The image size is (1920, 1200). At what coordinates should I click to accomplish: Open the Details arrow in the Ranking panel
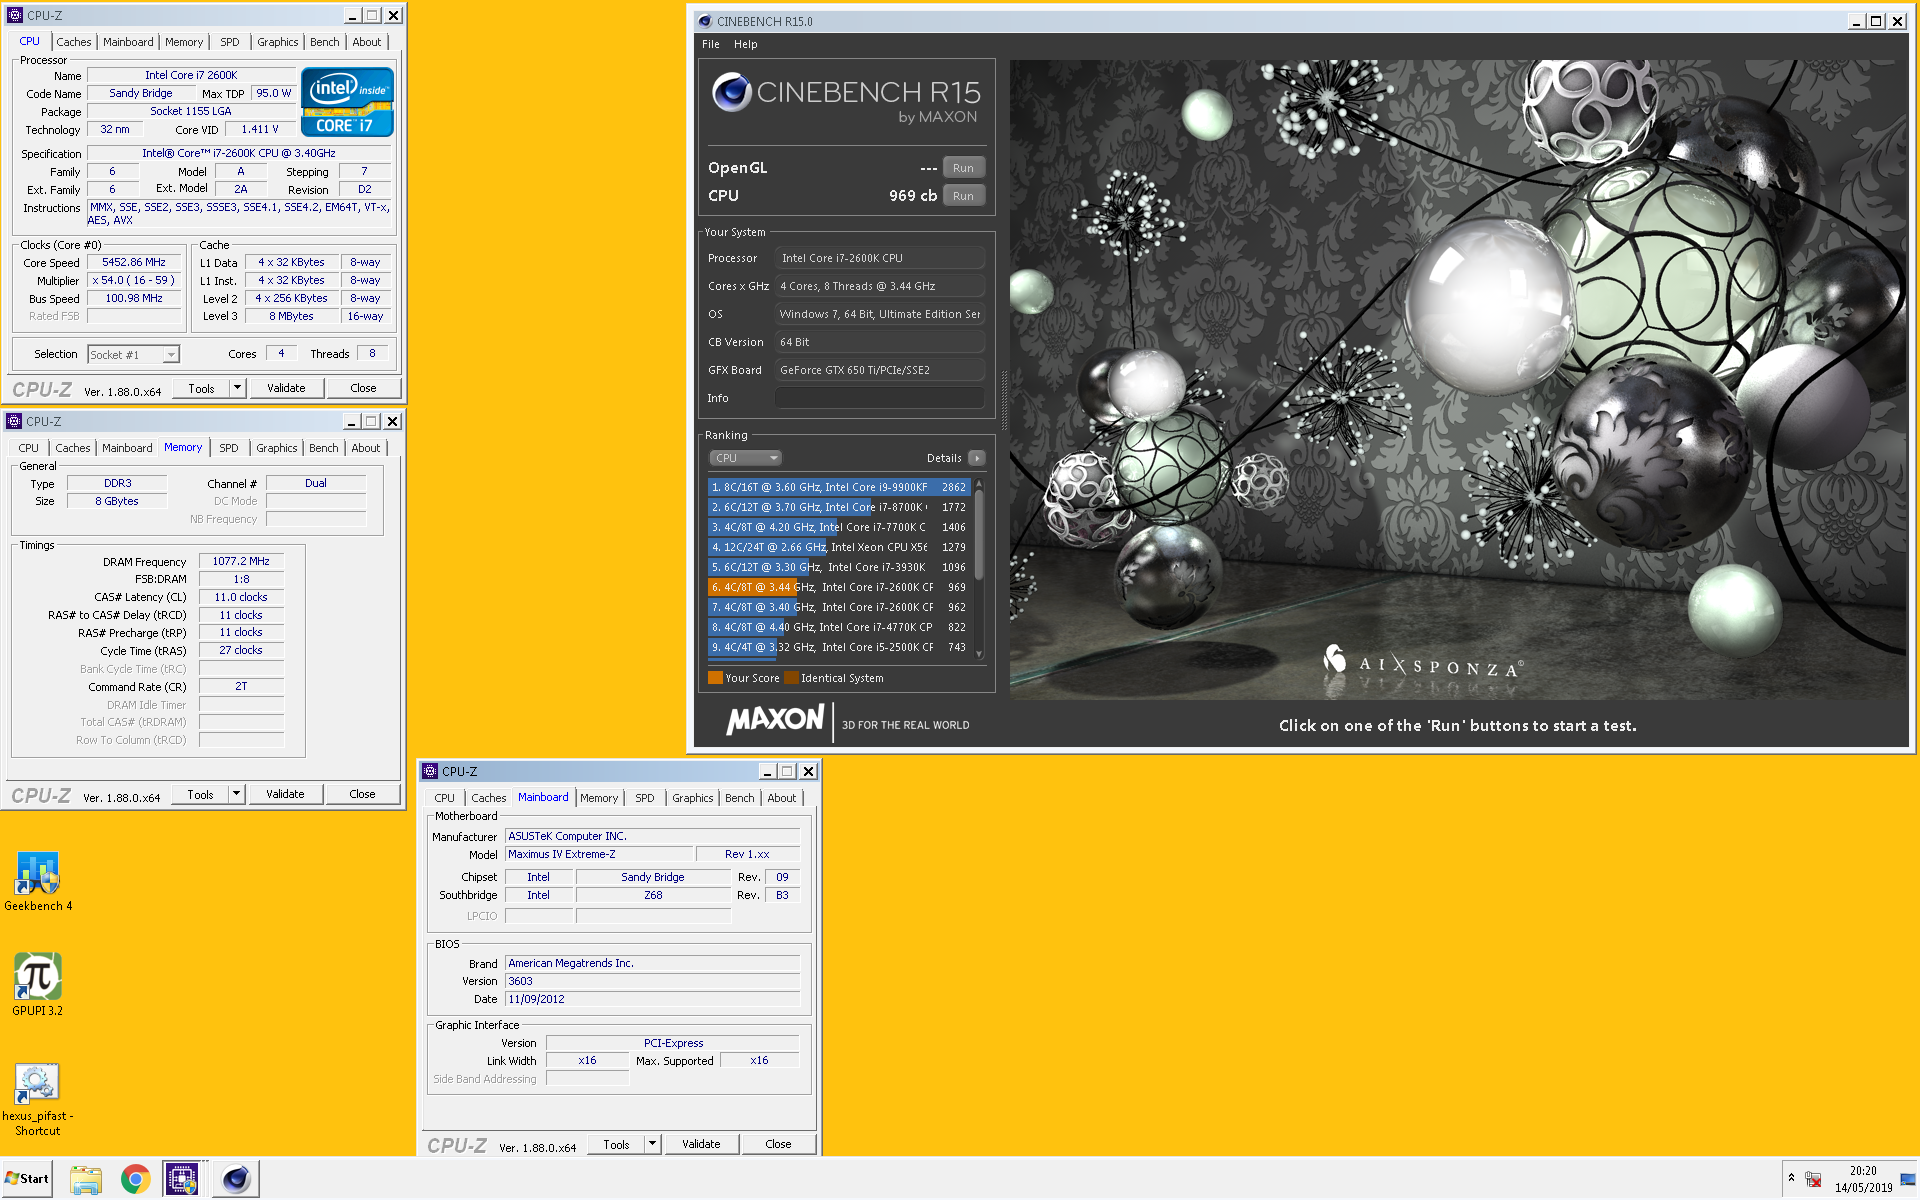click(x=977, y=458)
